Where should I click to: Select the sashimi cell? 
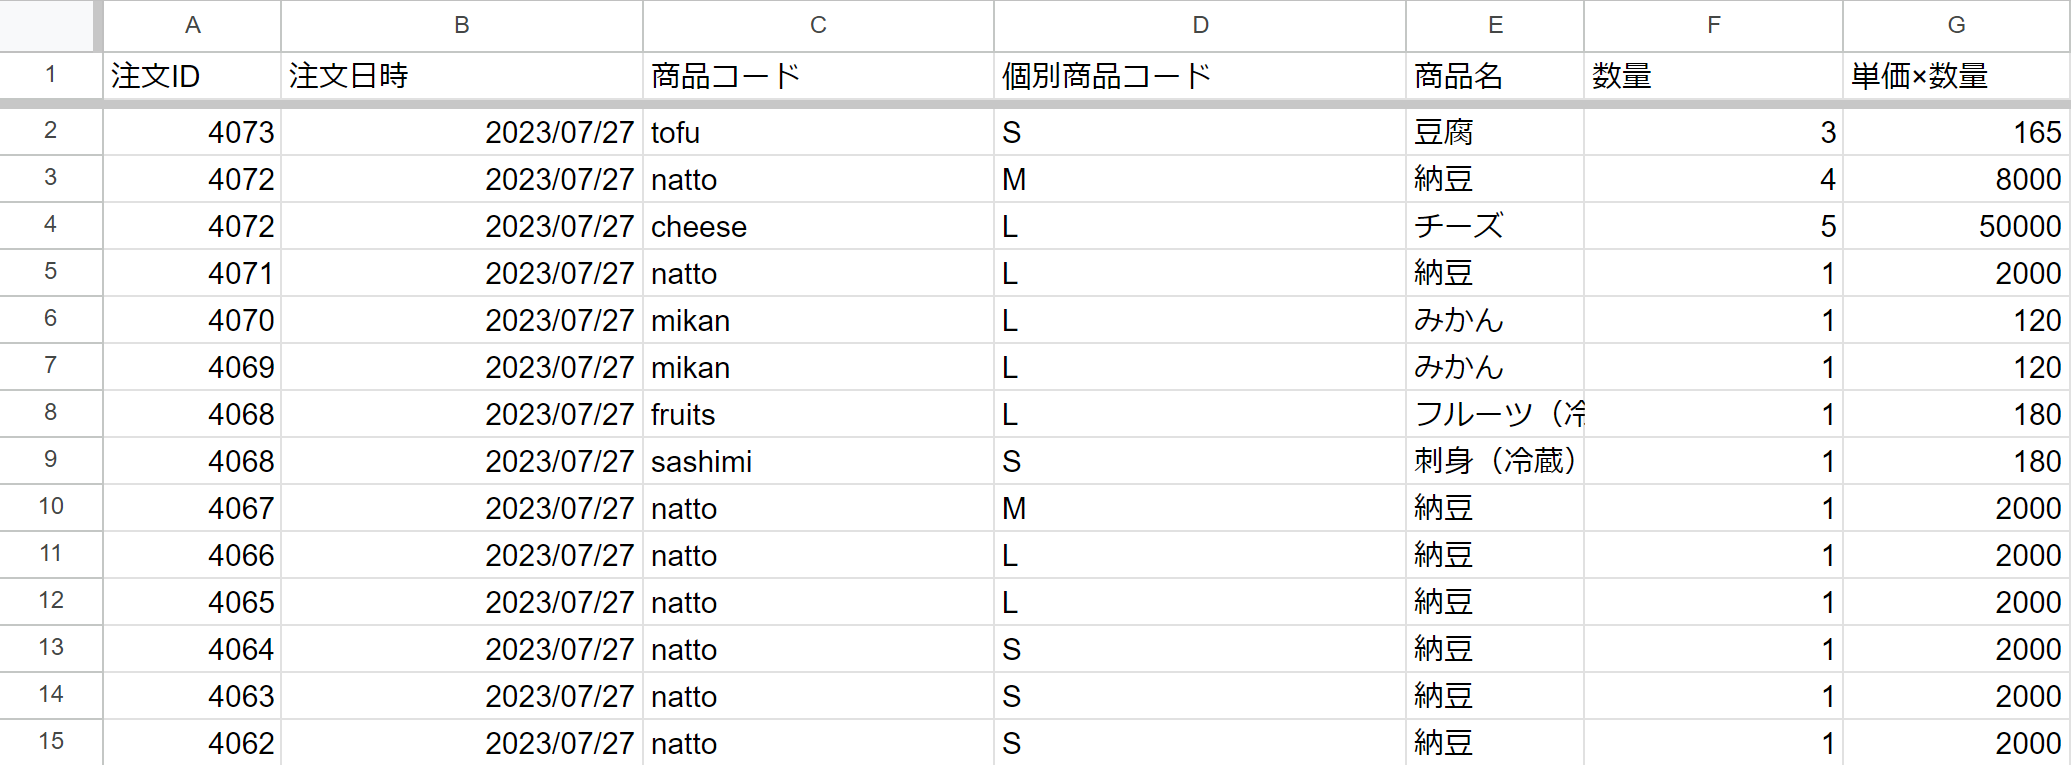(818, 461)
